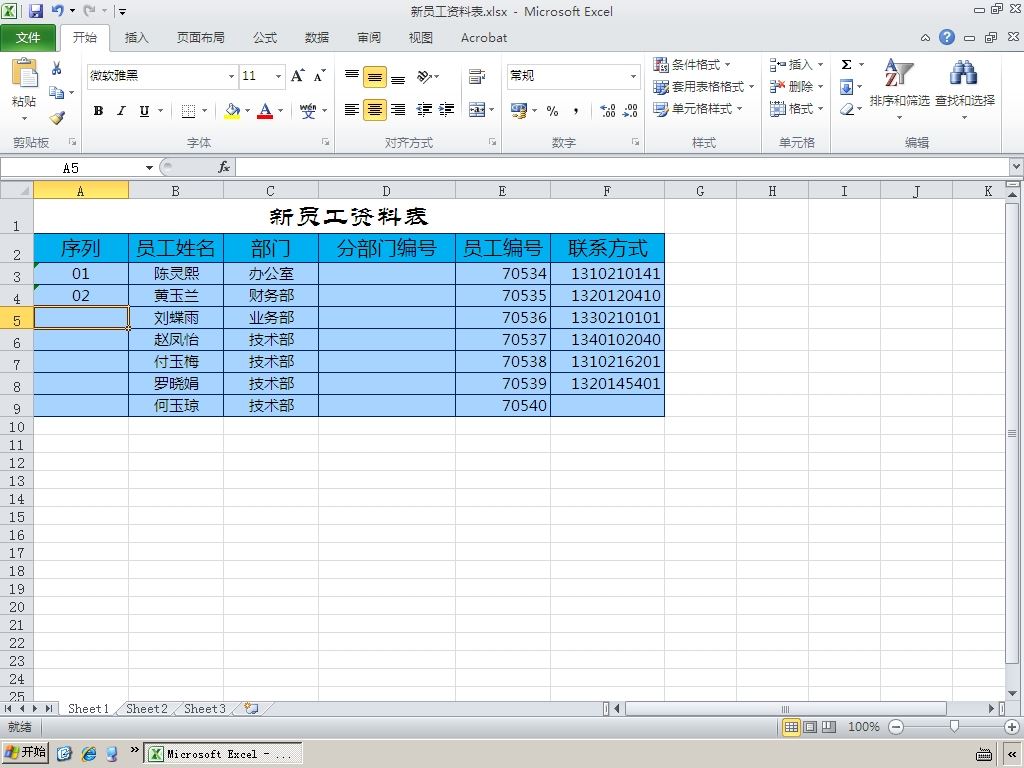Click the Format Painter brush icon
The height and width of the screenshot is (768, 1024).
click(57, 118)
